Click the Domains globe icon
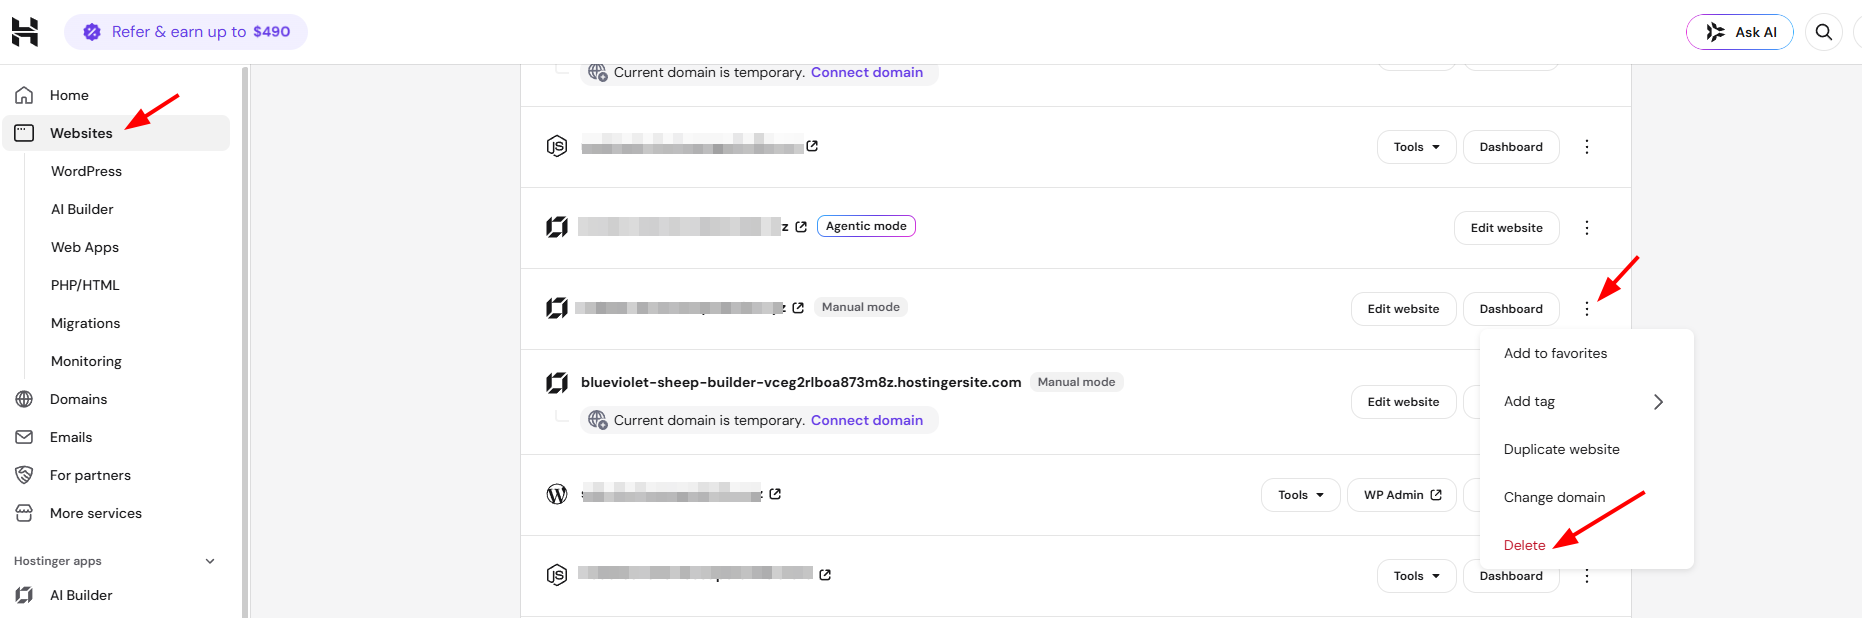This screenshot has width=1862, height=618. (25, 399)
